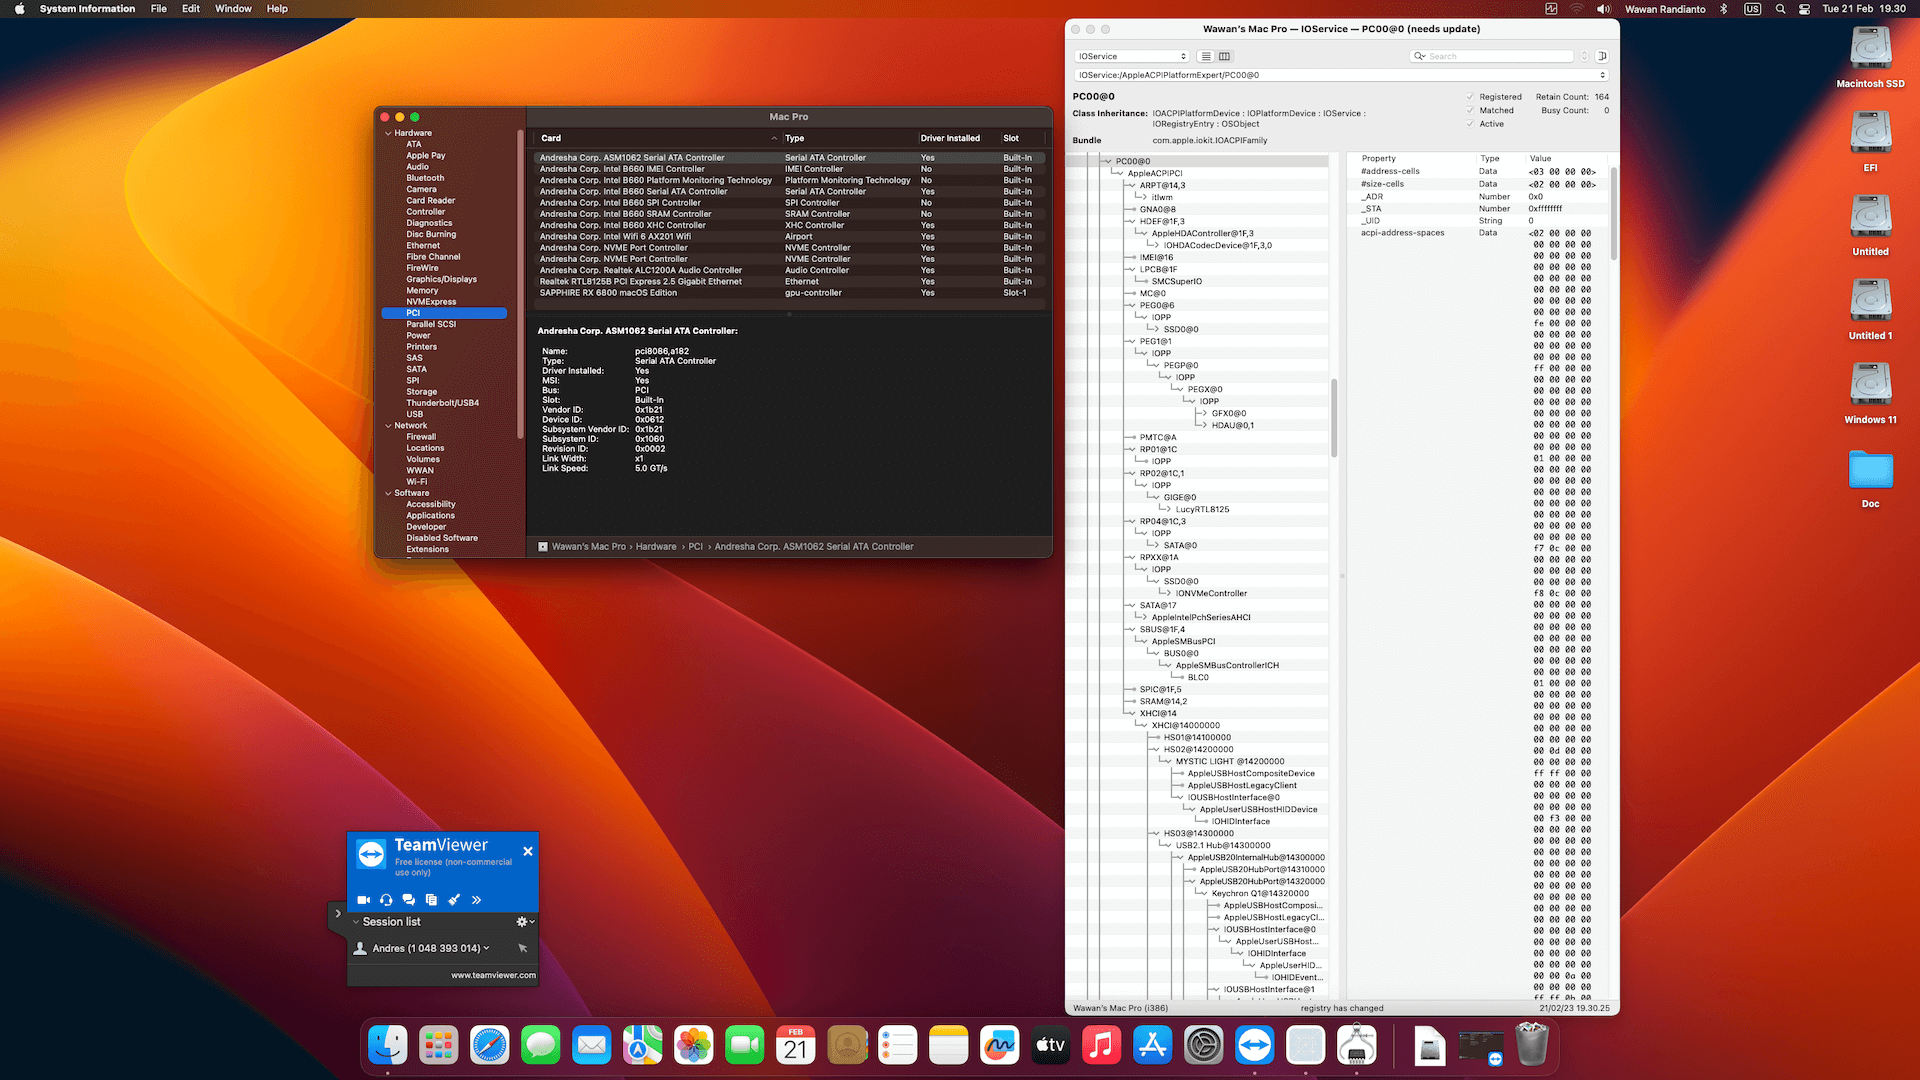Open www.teamviewer.com link
This screenshot has height=1080, width=1920.
click(x=493, y=975)
